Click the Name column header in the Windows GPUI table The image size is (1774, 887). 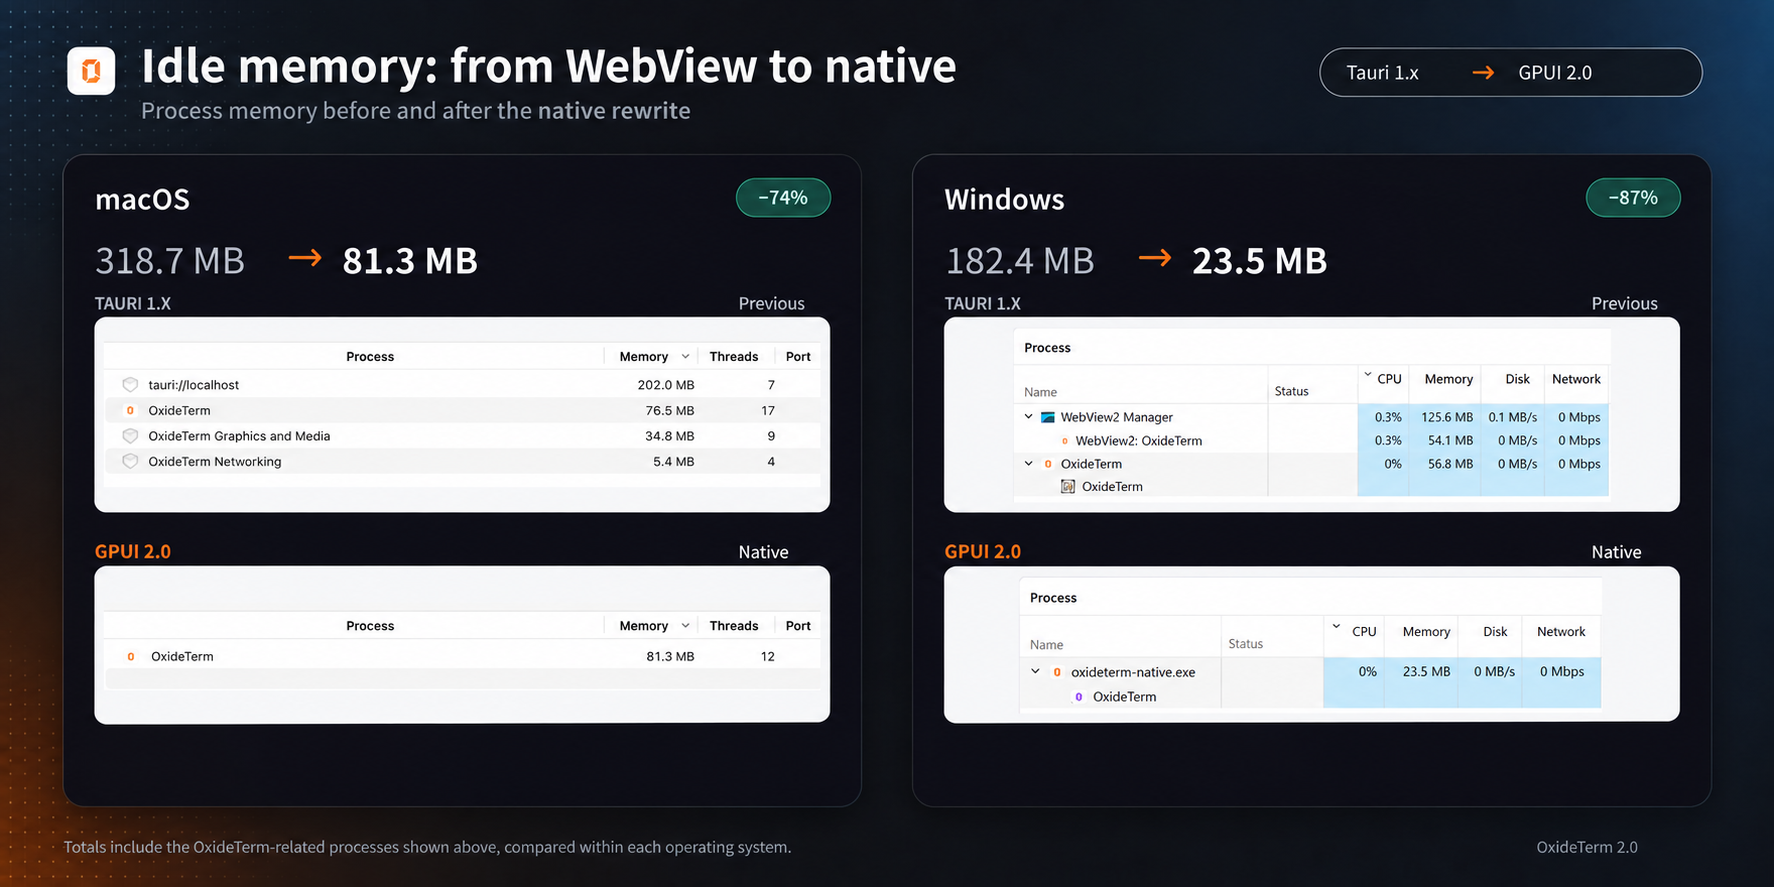point(1046,644)
